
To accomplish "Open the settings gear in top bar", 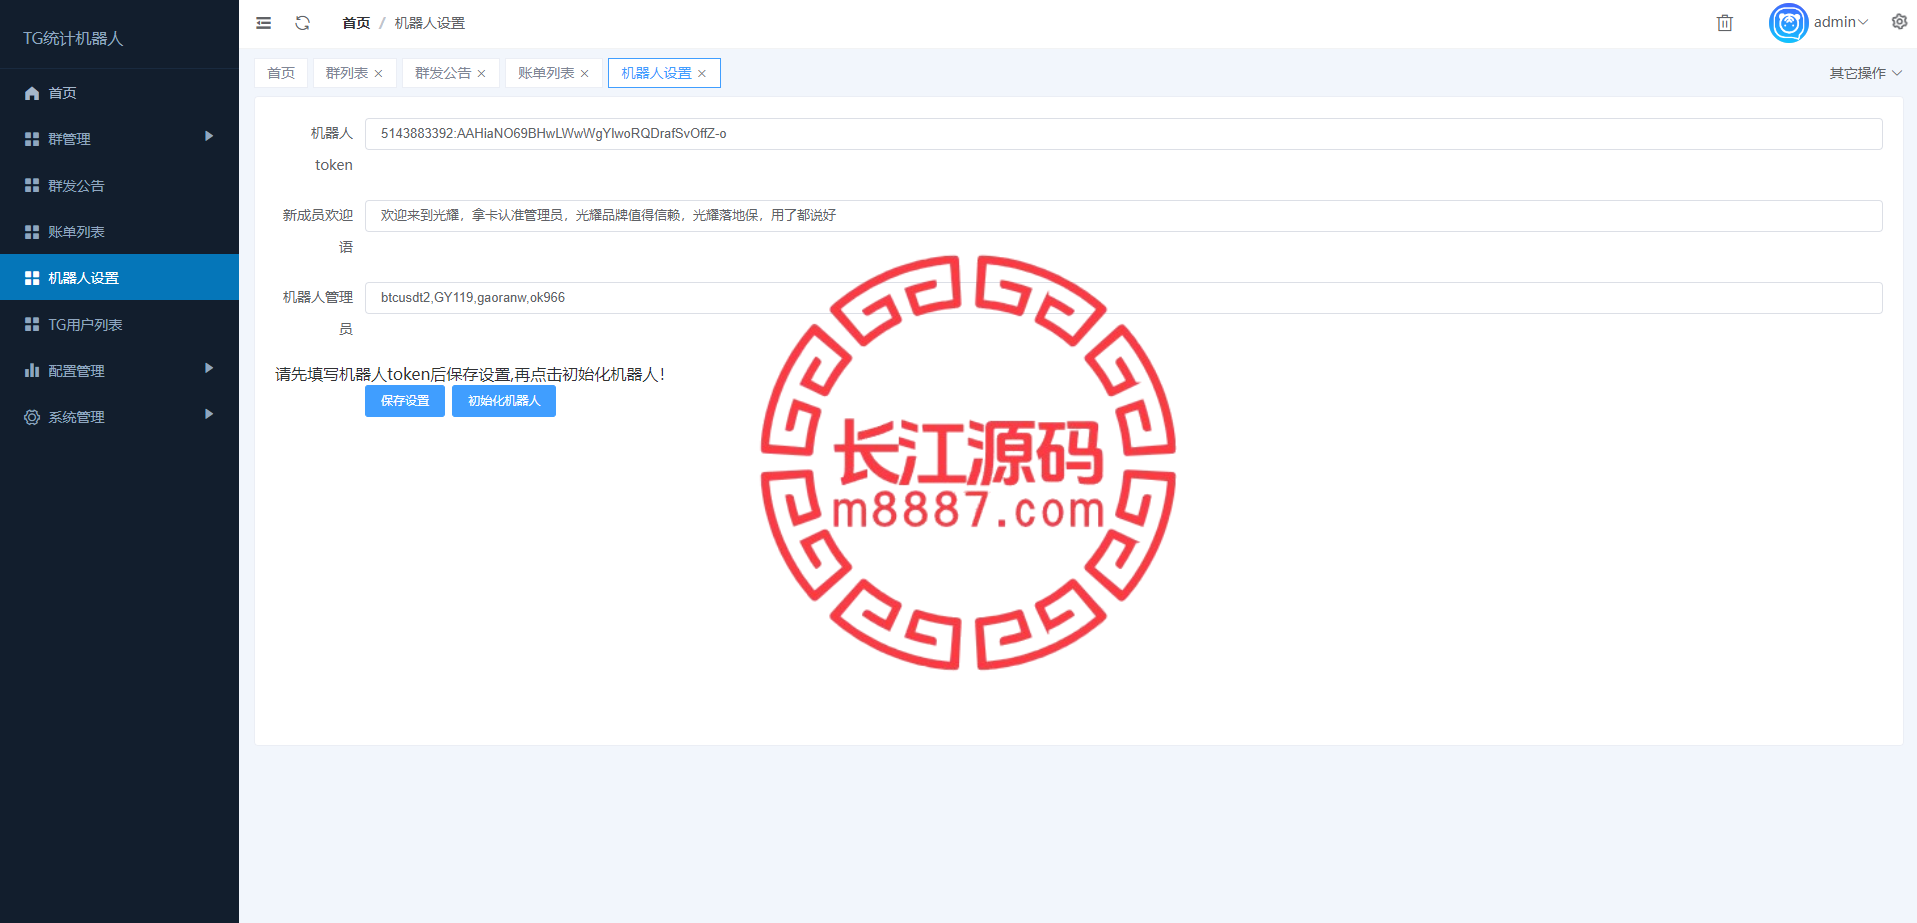I will coord(1899,22).
